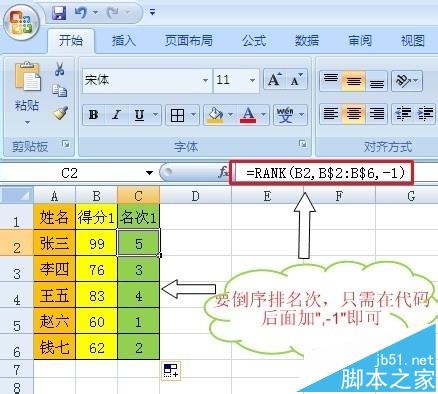Viewport: 438px width, 394px height.
Task: Apply yellow fill color bucket
Action: [215, 115]
